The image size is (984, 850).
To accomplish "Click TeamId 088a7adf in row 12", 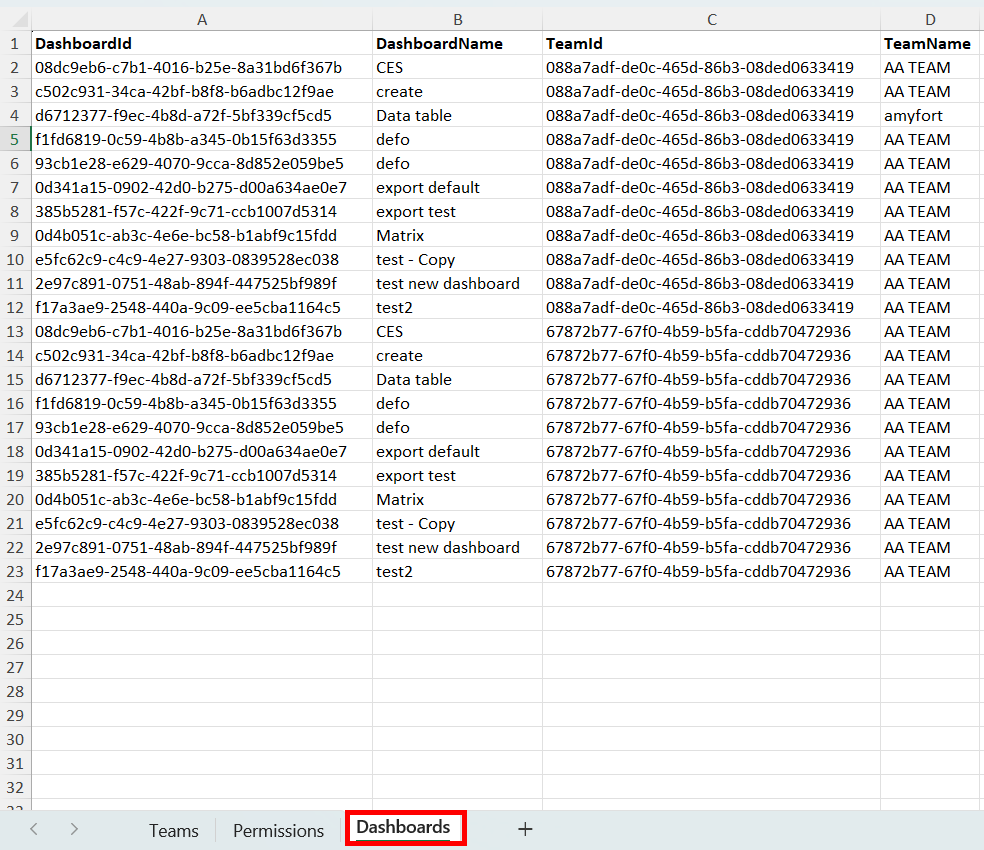I will [x=712, y=308].
